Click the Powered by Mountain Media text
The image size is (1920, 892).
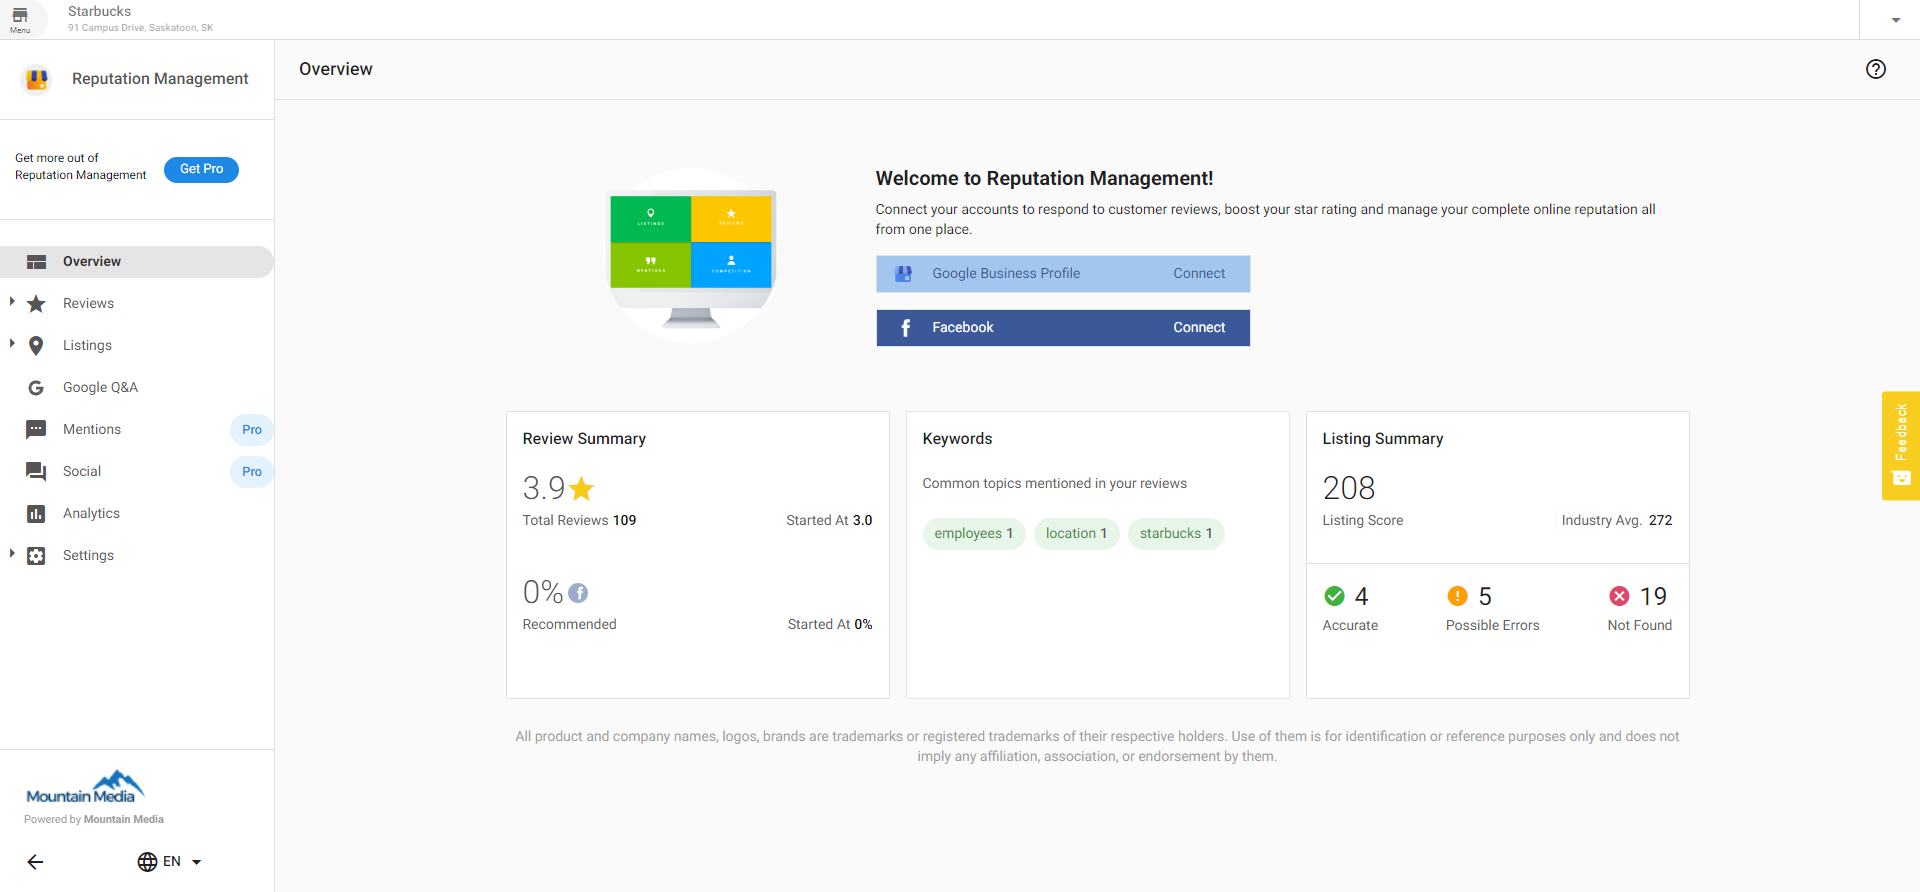tap(94, 820)
